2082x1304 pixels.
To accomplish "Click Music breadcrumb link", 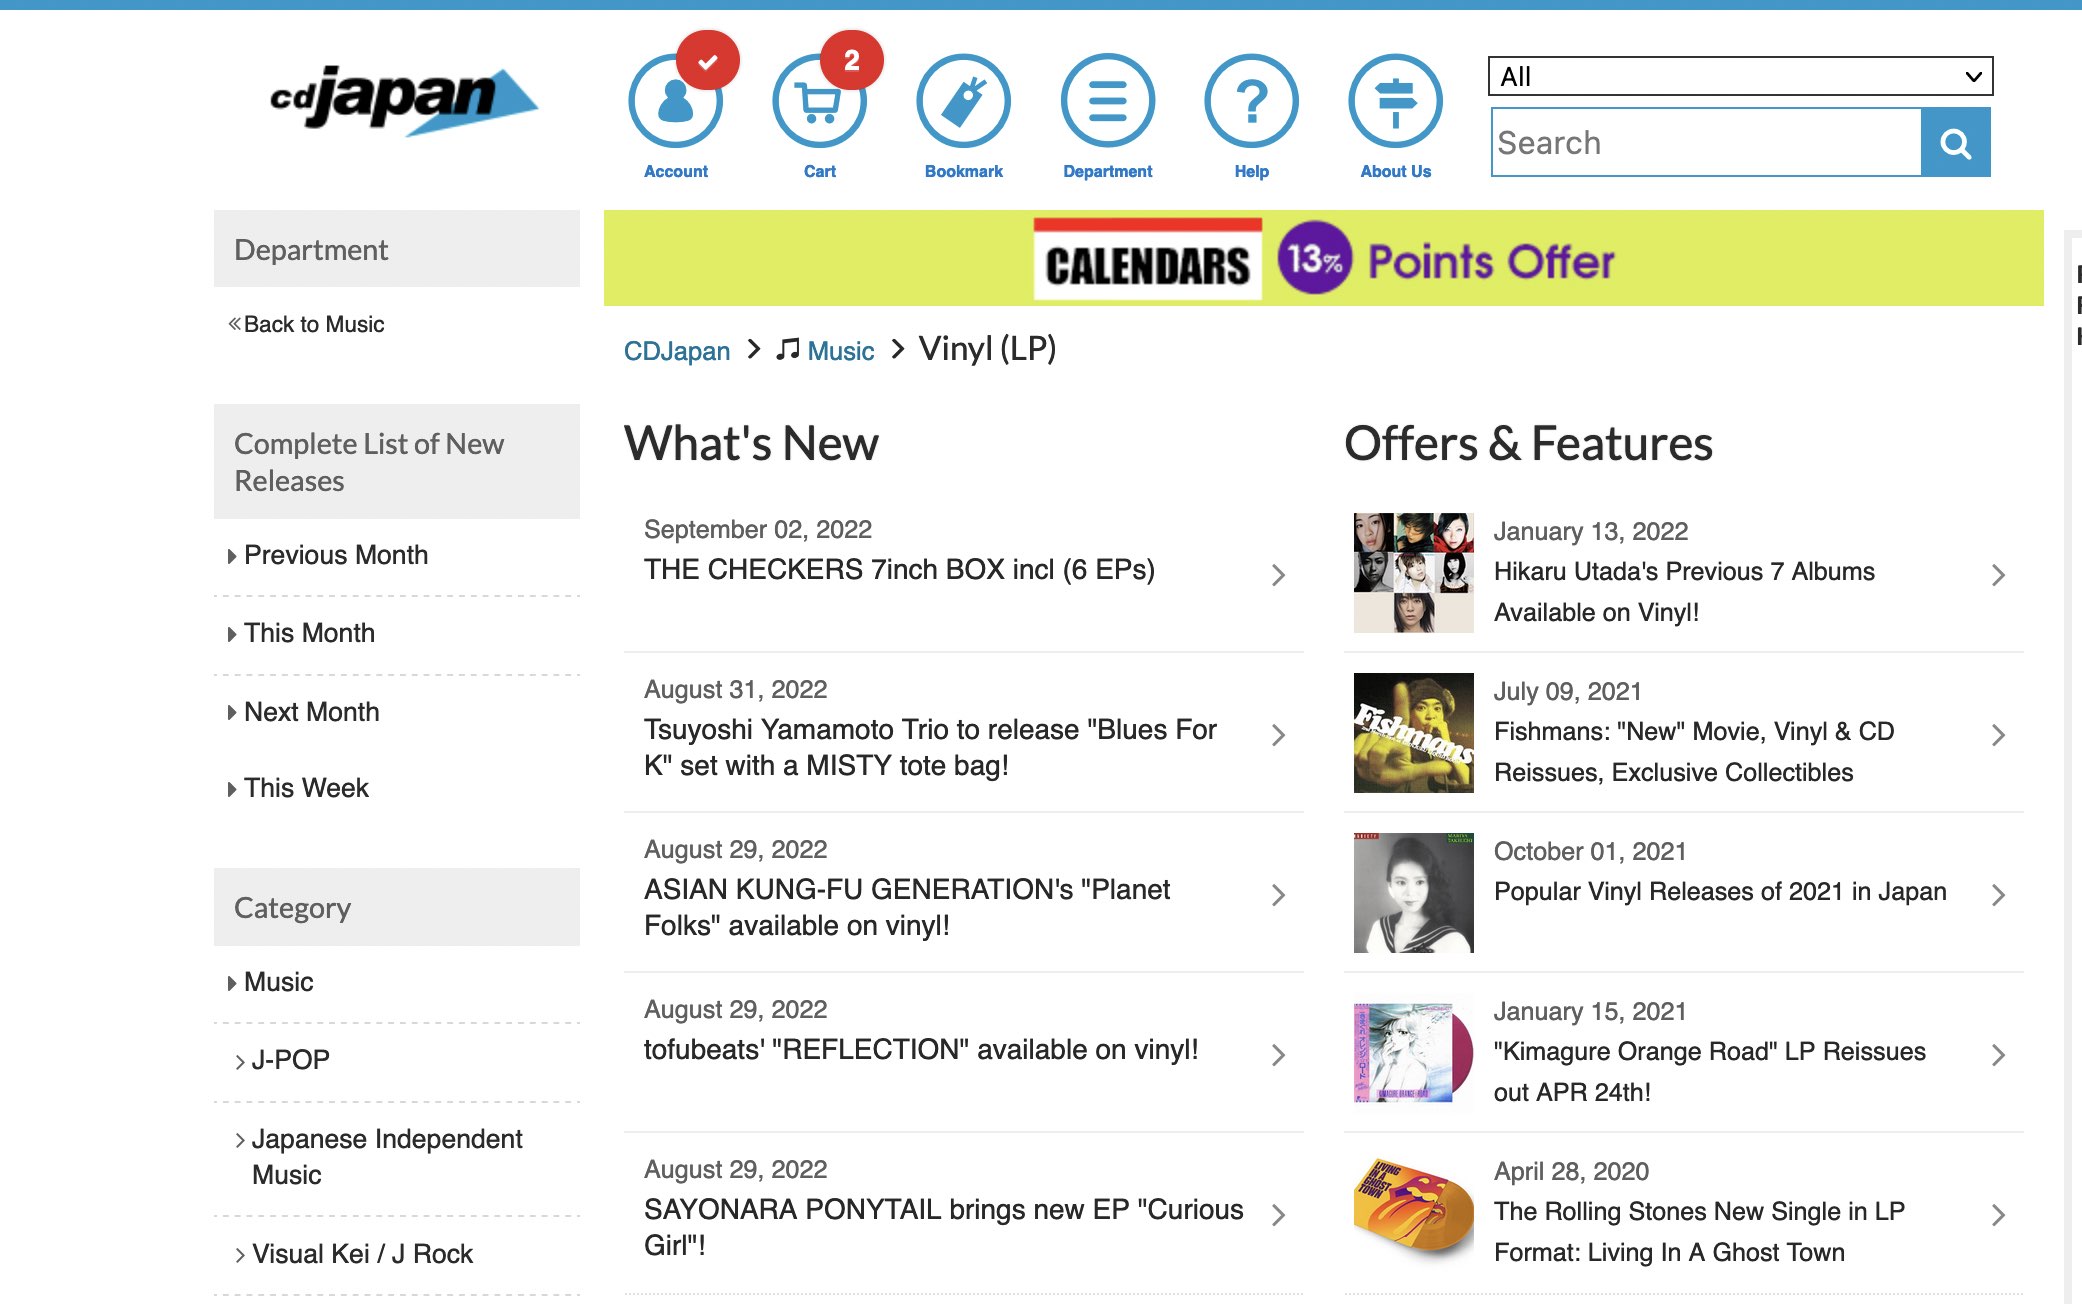I will (841, 351).
